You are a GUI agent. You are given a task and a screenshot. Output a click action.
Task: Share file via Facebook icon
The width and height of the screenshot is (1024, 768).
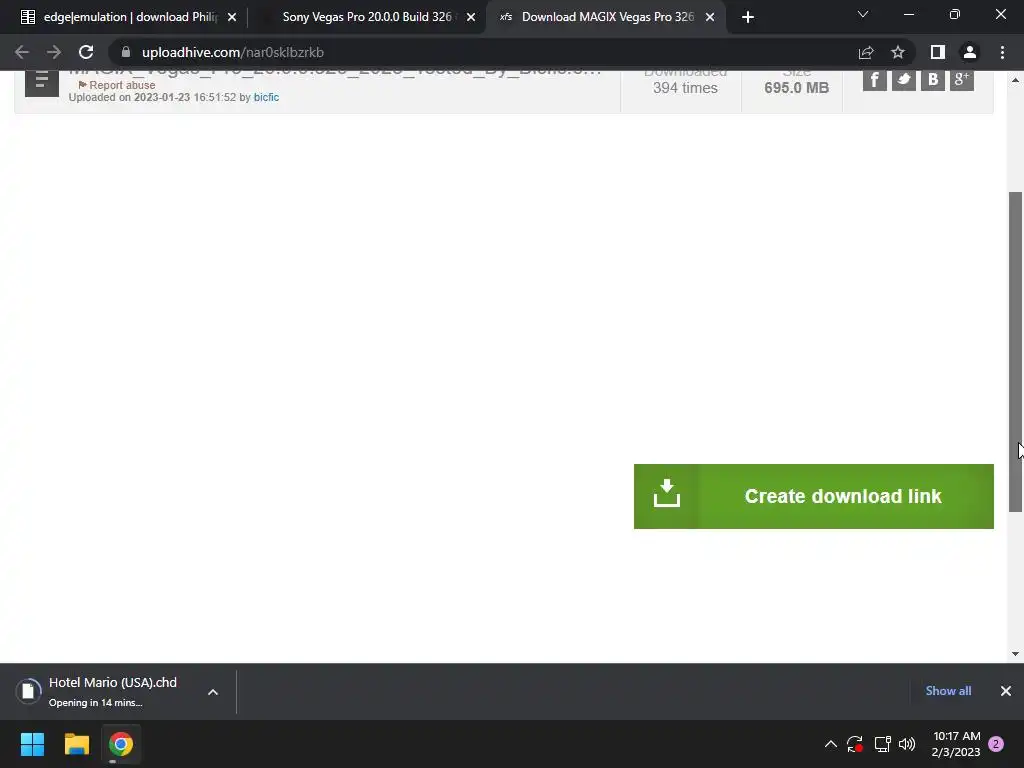pos(874,80)
